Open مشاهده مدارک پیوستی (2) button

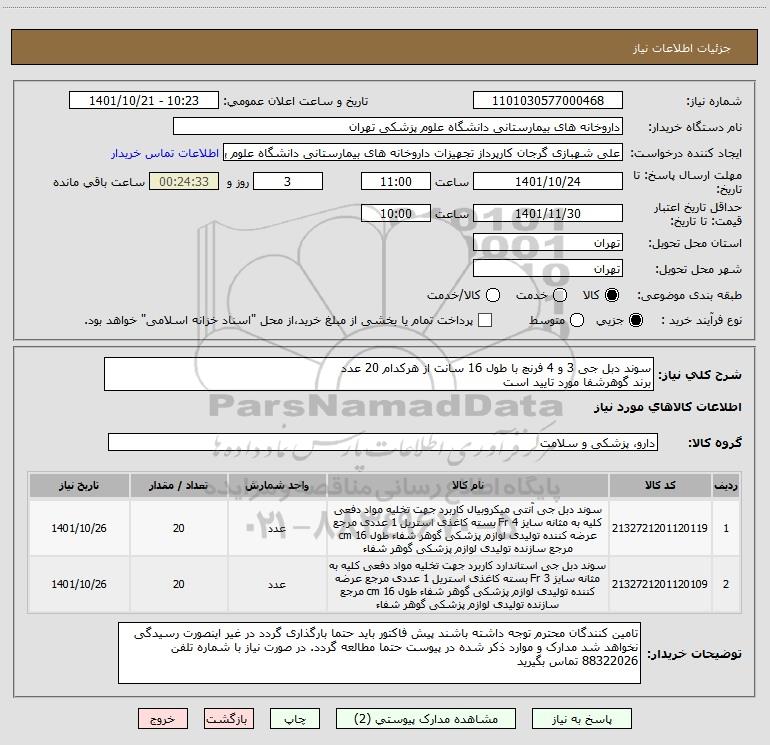[x=426, y=719]
